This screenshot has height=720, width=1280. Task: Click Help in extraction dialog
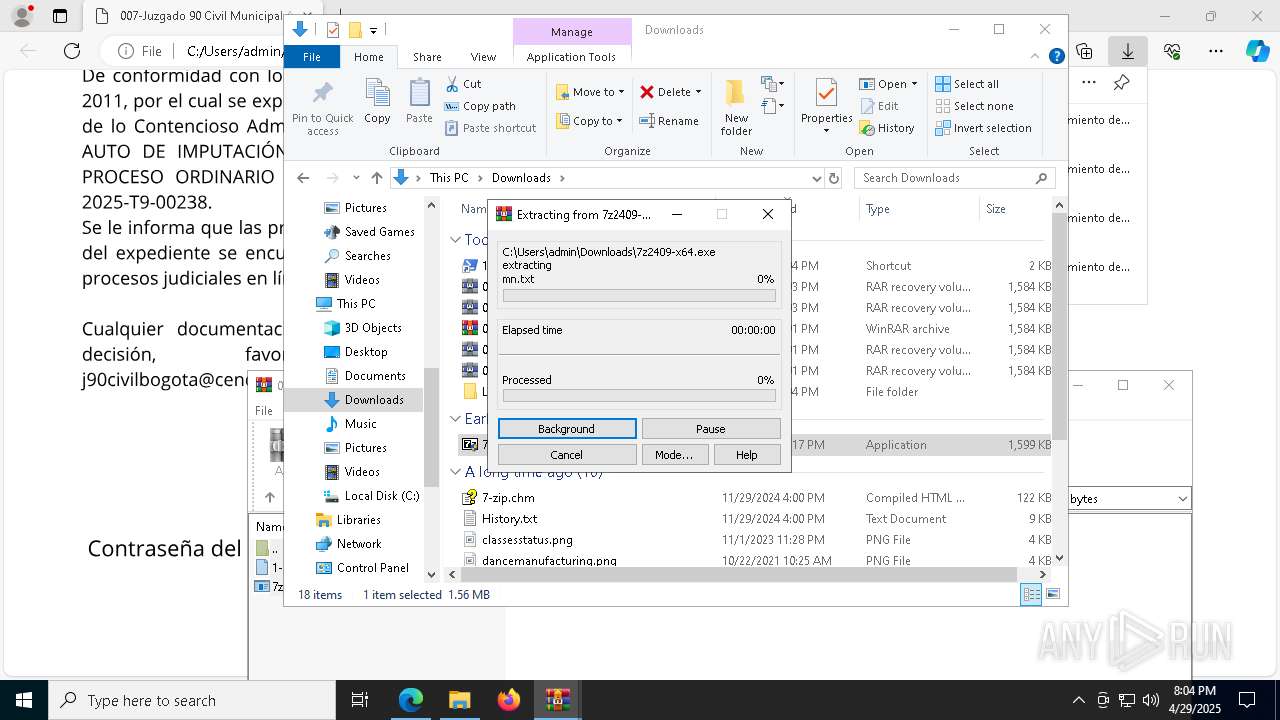click(747, 454)
